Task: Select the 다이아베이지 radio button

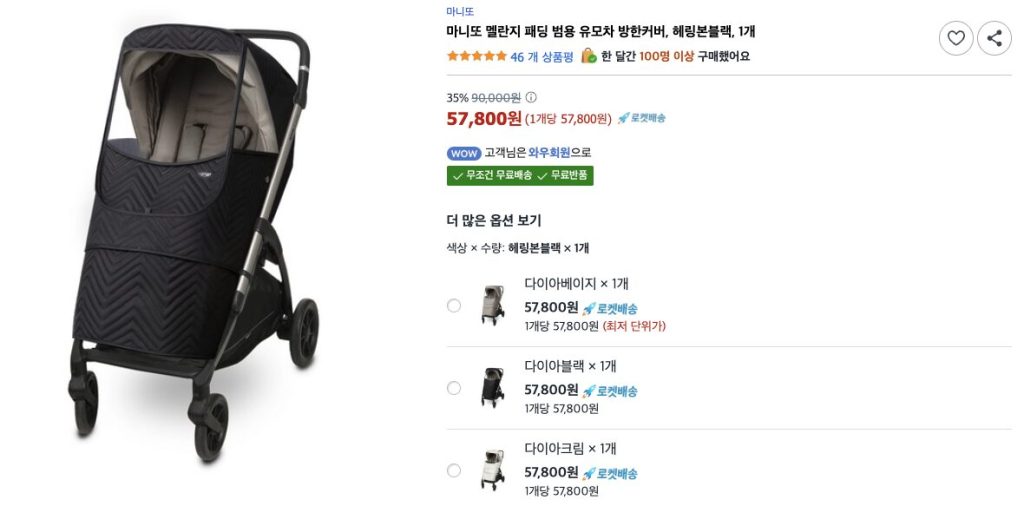Action: click(454, 305)
